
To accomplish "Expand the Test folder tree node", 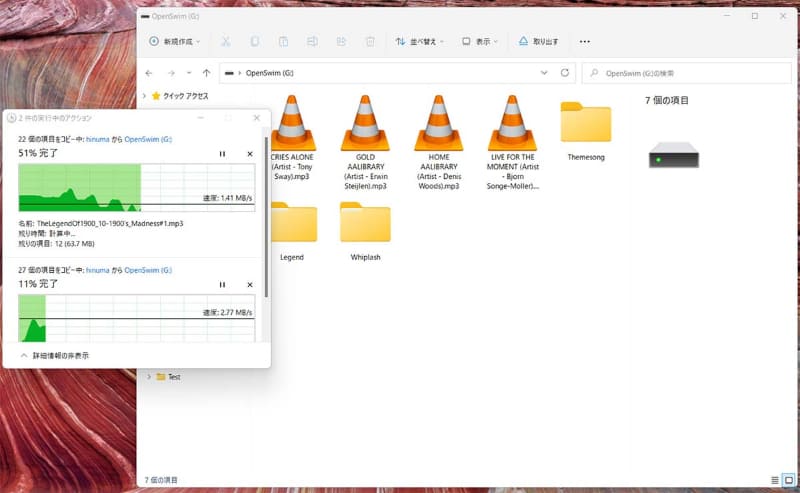I will (x=149, y=377).
